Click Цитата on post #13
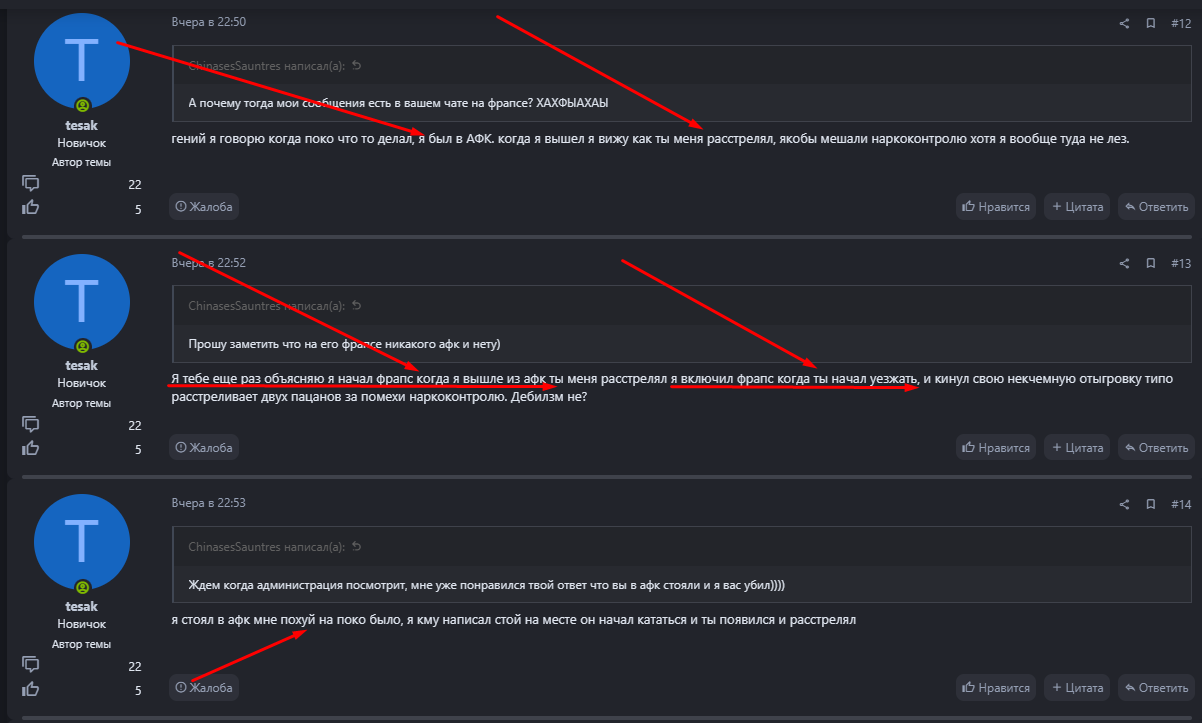This screenshot has width=1202, height=723. point(1077,447)
